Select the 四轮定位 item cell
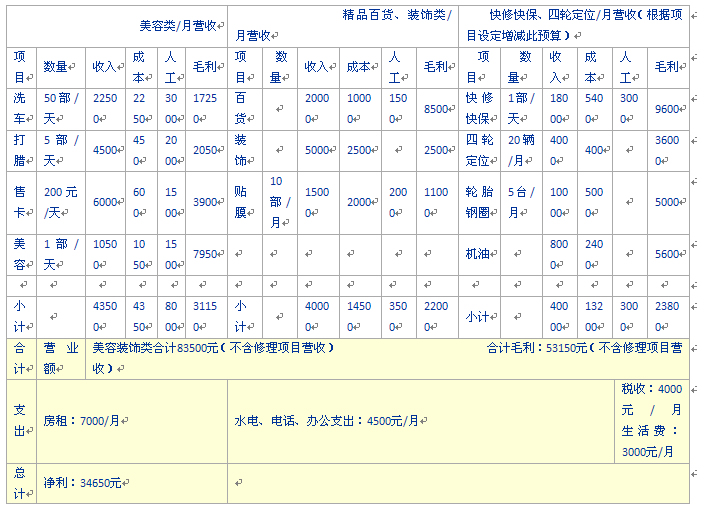705x511 pixels. [x=481, y=150]
